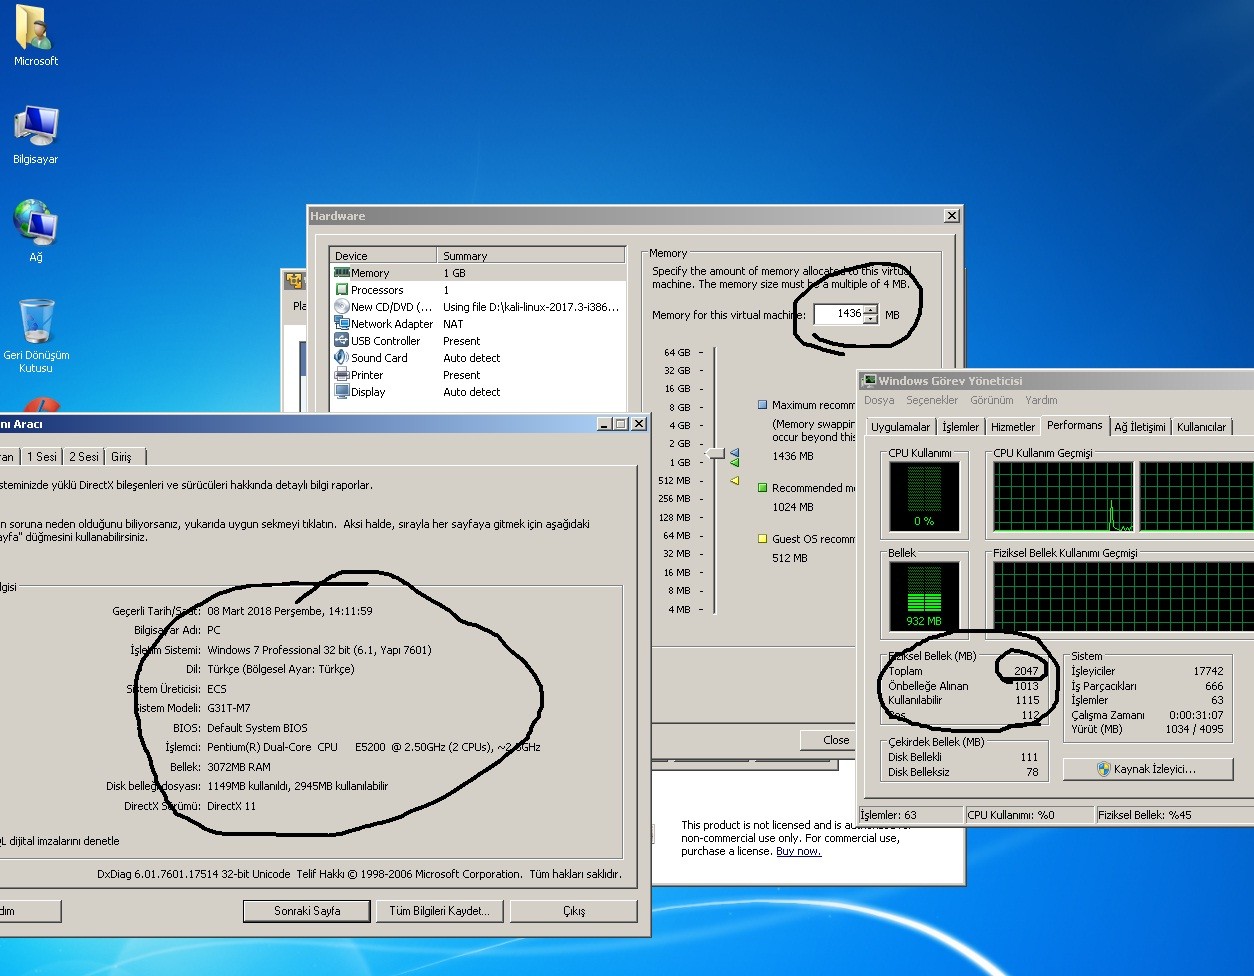The image size is (1254, 976).
Task: Open the Dosya menu in Task Manager
Action: click(x=879, y=400)
